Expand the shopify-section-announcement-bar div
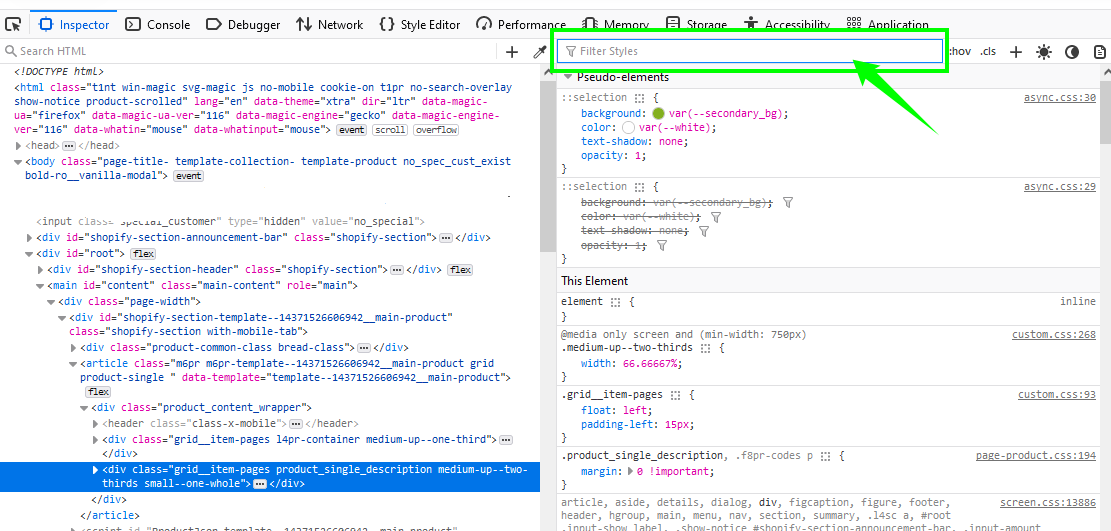This screenshot has height=531, width=1111. 29,238
